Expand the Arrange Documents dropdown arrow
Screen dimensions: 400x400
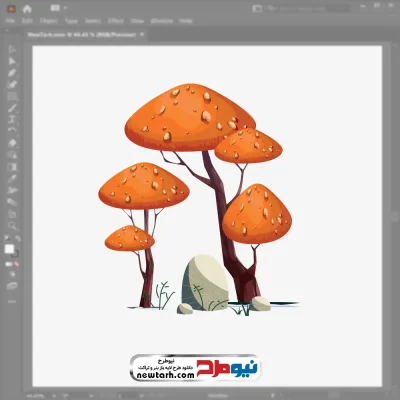click(65, 8)
